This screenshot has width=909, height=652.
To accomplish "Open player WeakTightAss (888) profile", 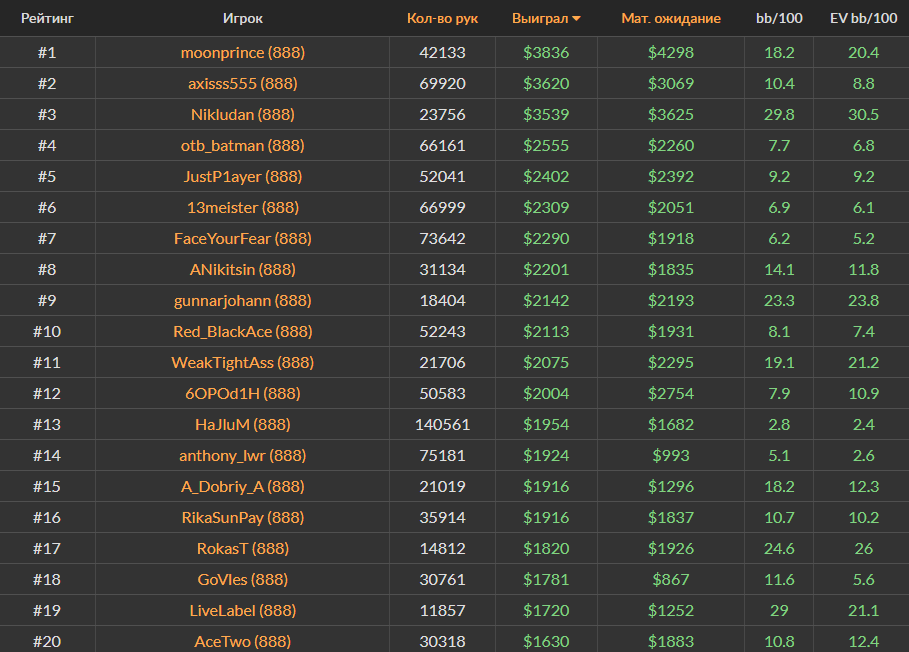I will click(x=243, y=362).
